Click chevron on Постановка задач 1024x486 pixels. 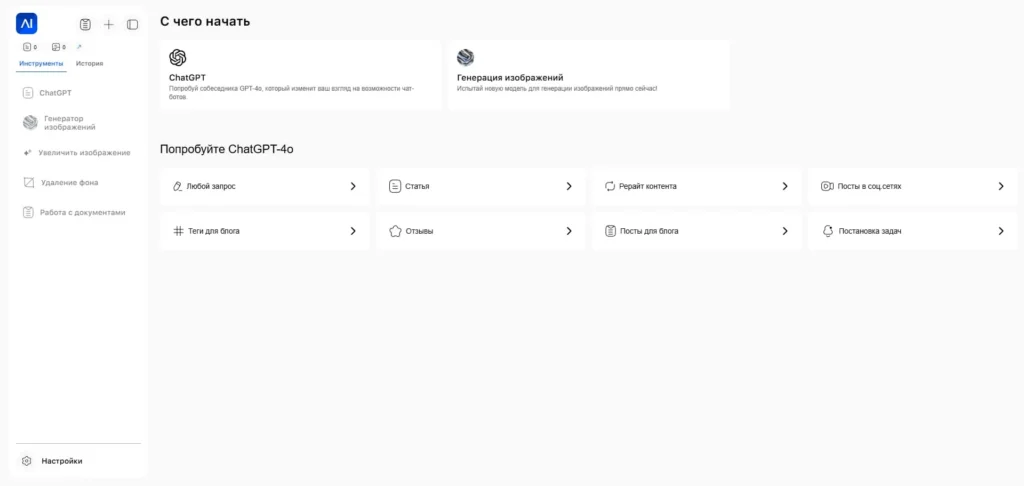(1001, 231)
